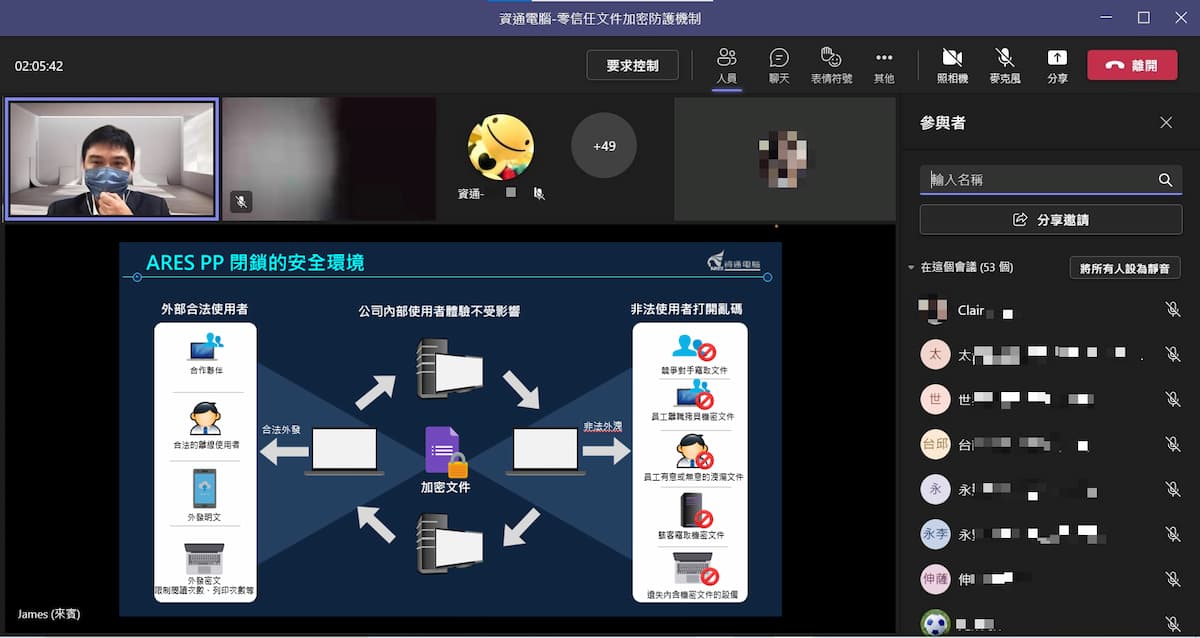Select the 台邱 avatar participant
Viewport: 1200px width, 638px height.
[x=935, y=444]
